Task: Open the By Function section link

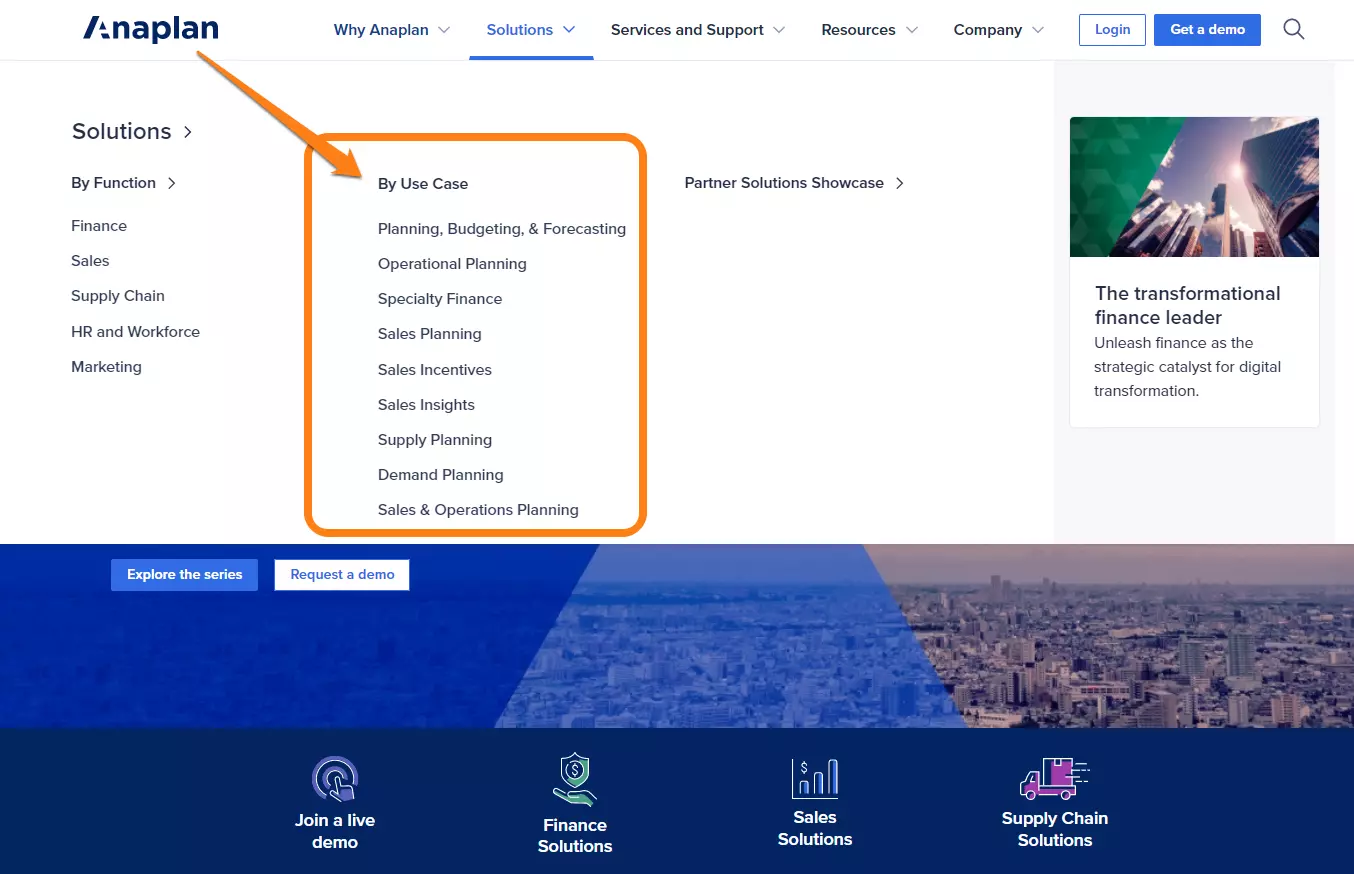Action: click(124, 183)
